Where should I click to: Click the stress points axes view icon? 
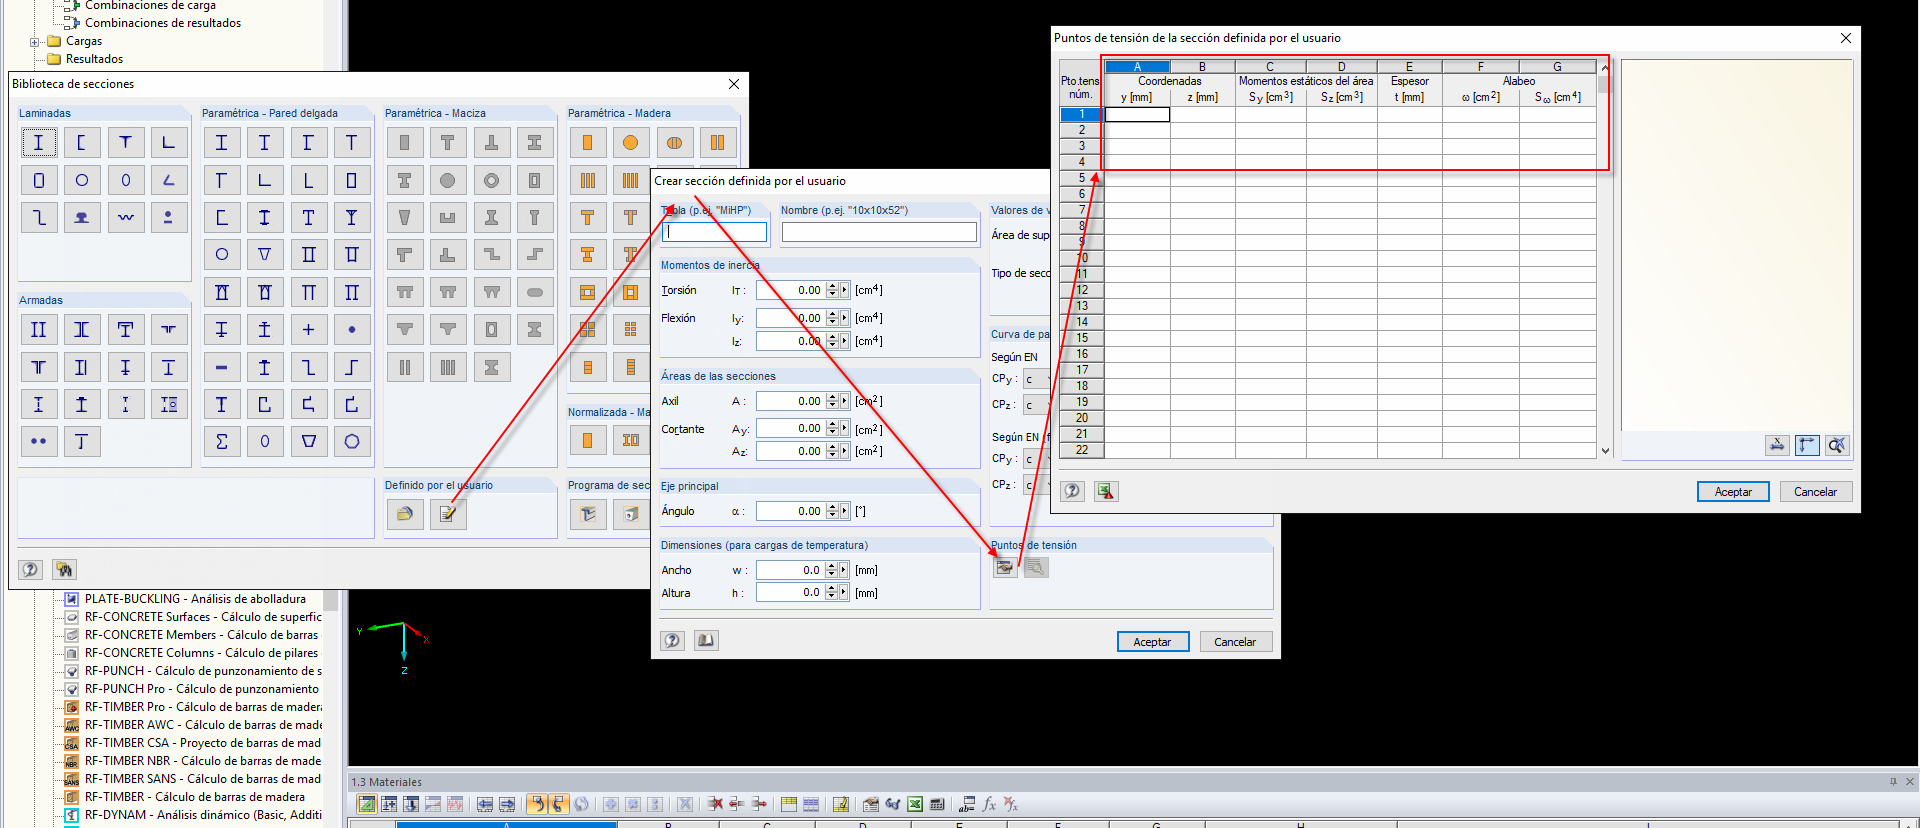1807,446
